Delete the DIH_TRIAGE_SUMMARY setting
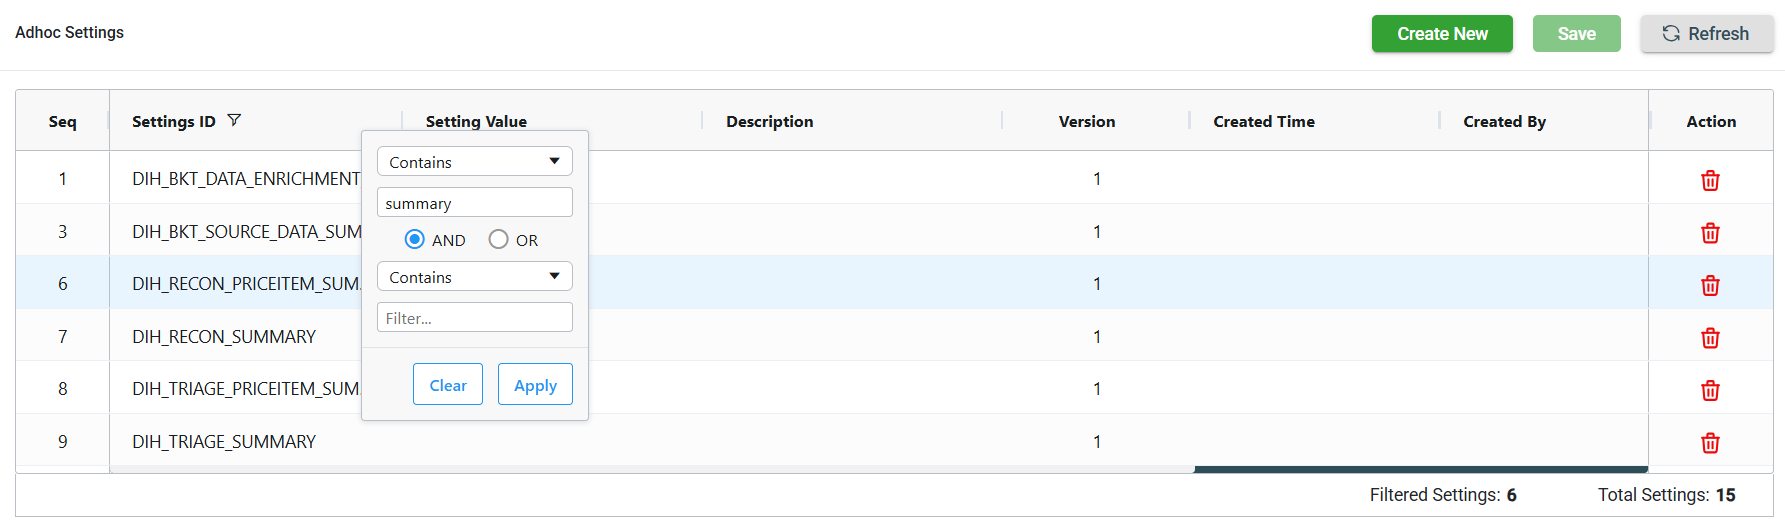Image resolution: width=1785 pixels, height=532 pixels. click(1710, 443)
